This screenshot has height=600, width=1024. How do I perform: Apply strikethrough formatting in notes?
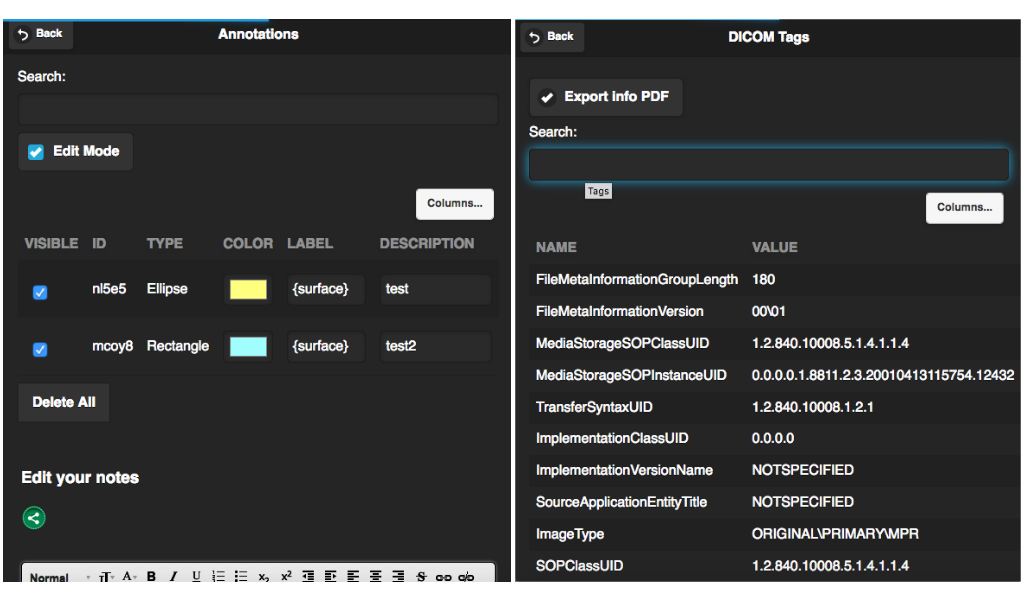421,577
